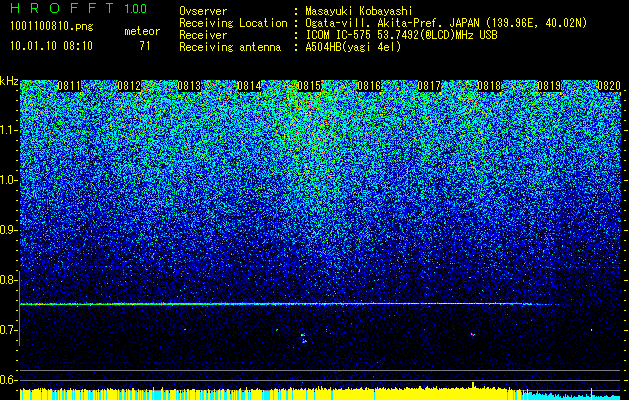Click the 1.1 frequency axis label

coord(9,131)
